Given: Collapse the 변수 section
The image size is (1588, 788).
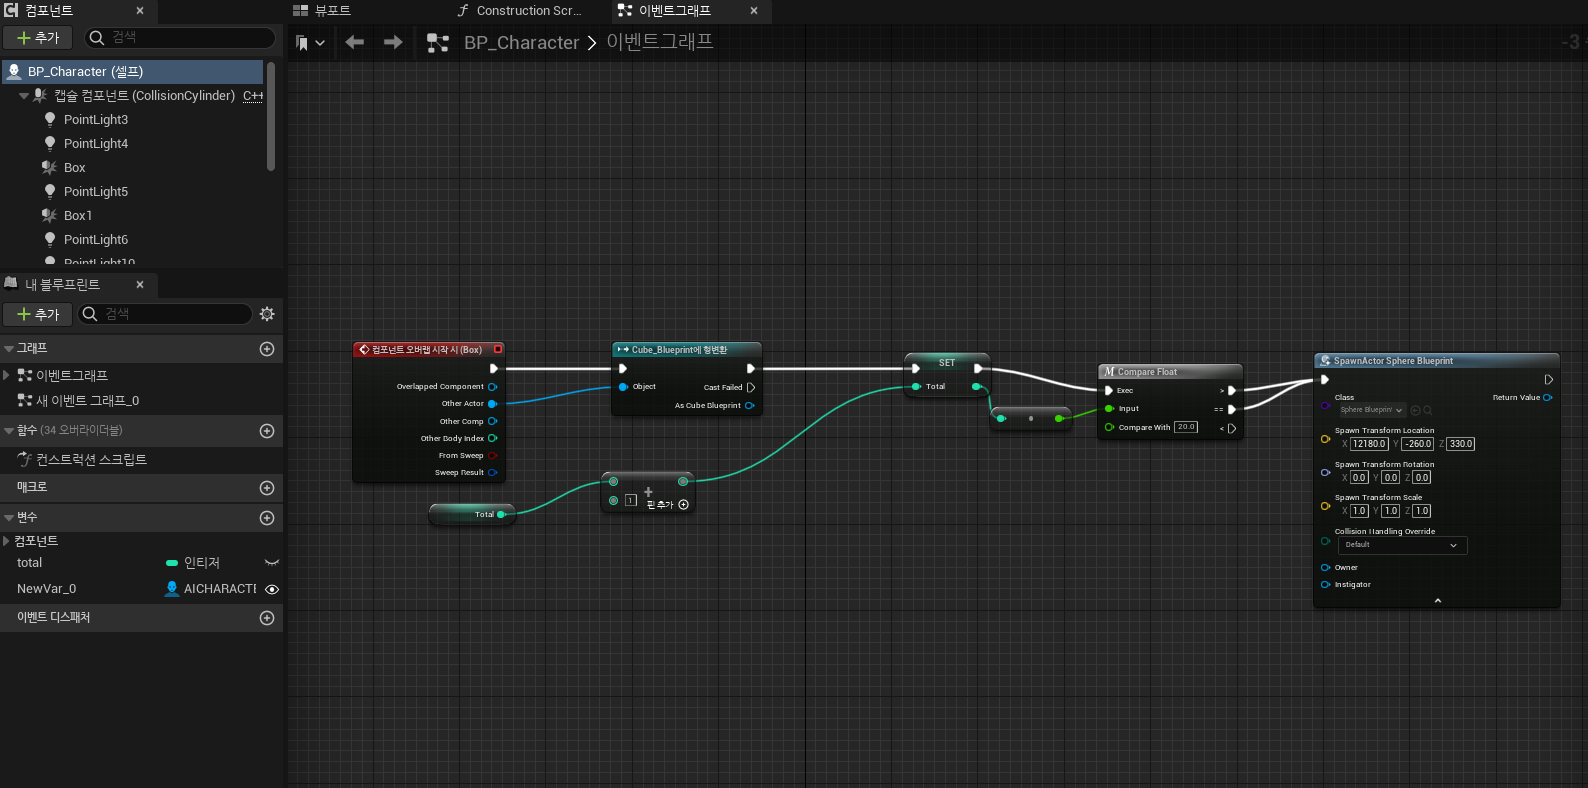Looking at the screenshot, I should (x=9, y=517).
